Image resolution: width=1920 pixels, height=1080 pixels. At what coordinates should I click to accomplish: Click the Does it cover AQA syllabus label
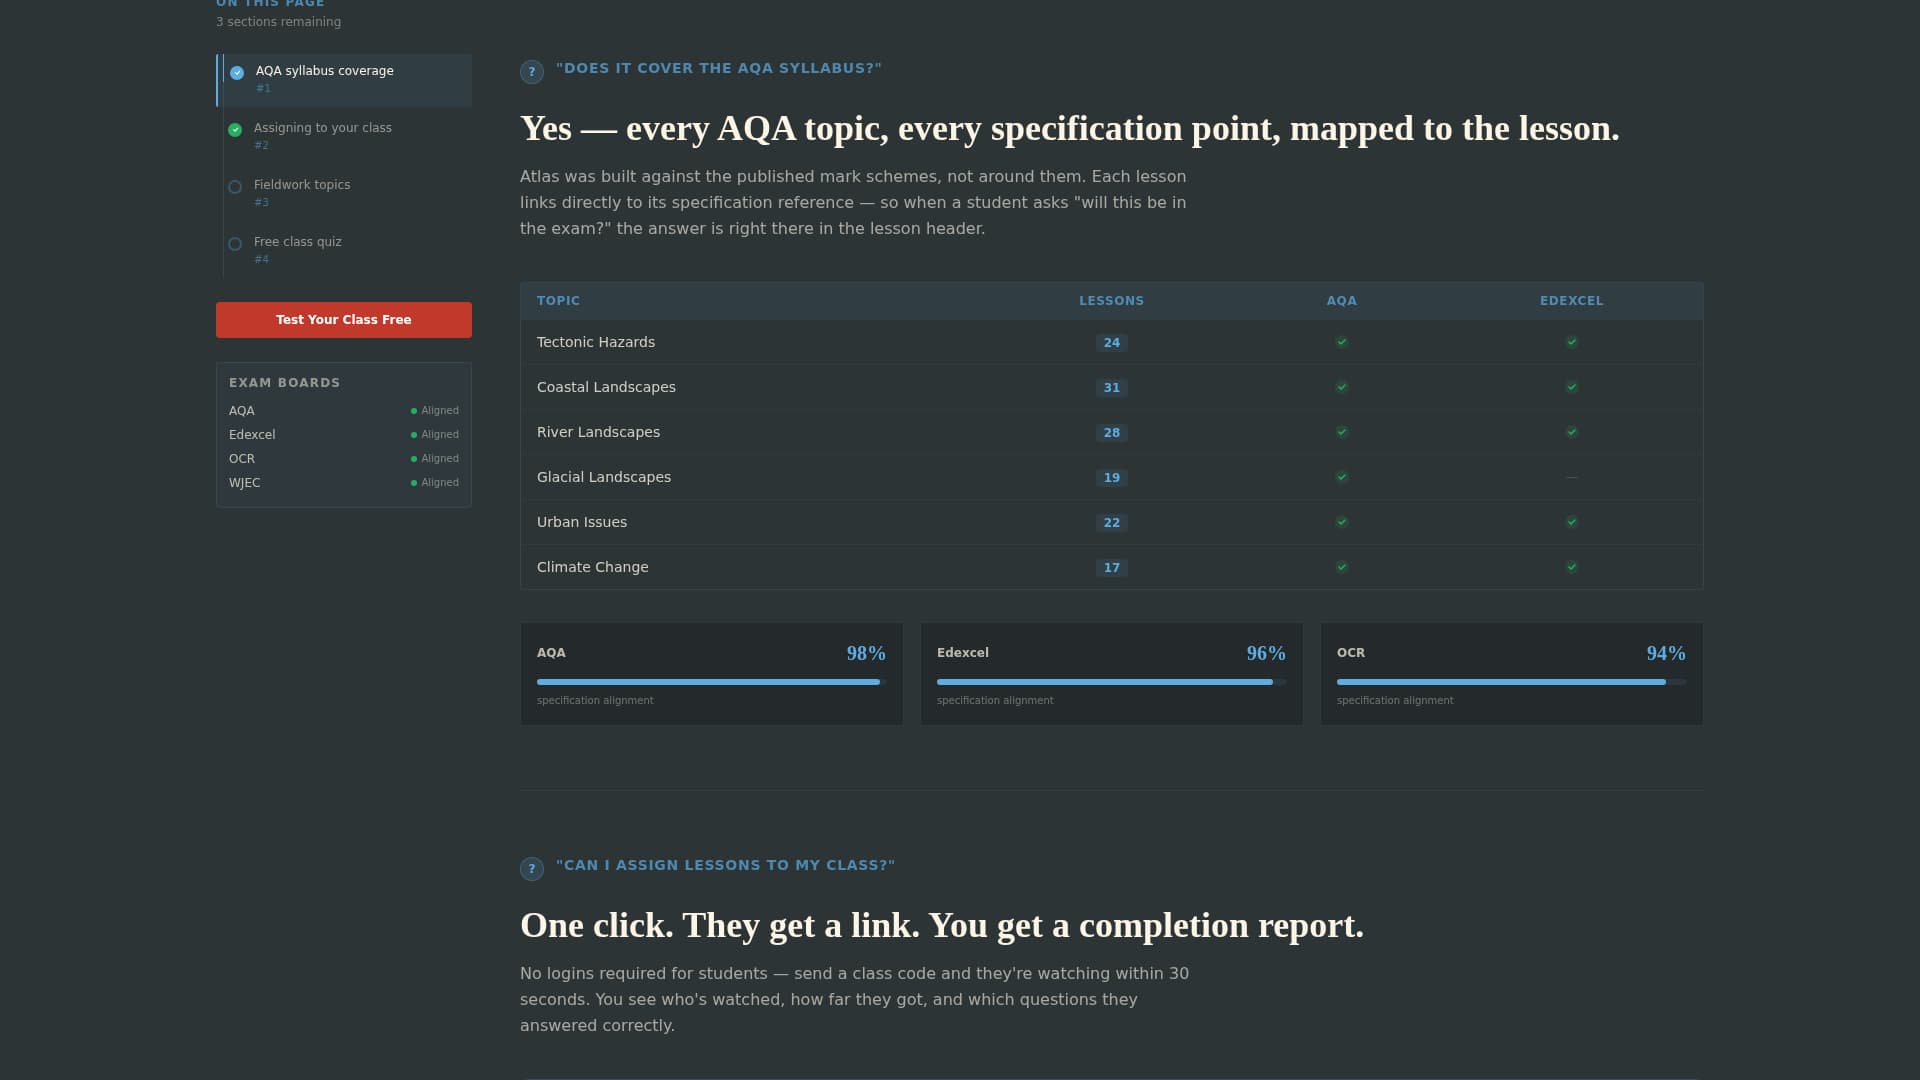(719, 68)
